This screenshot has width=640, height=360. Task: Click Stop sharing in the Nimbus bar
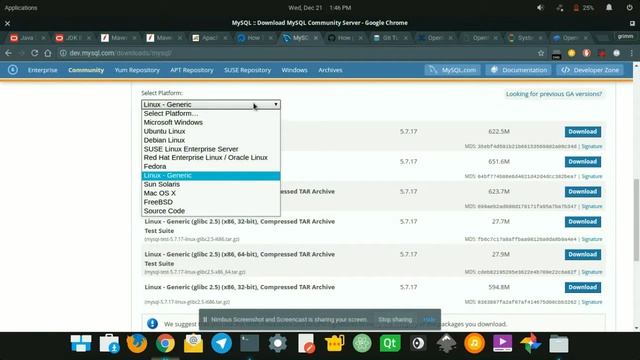[x=395, y=320]
